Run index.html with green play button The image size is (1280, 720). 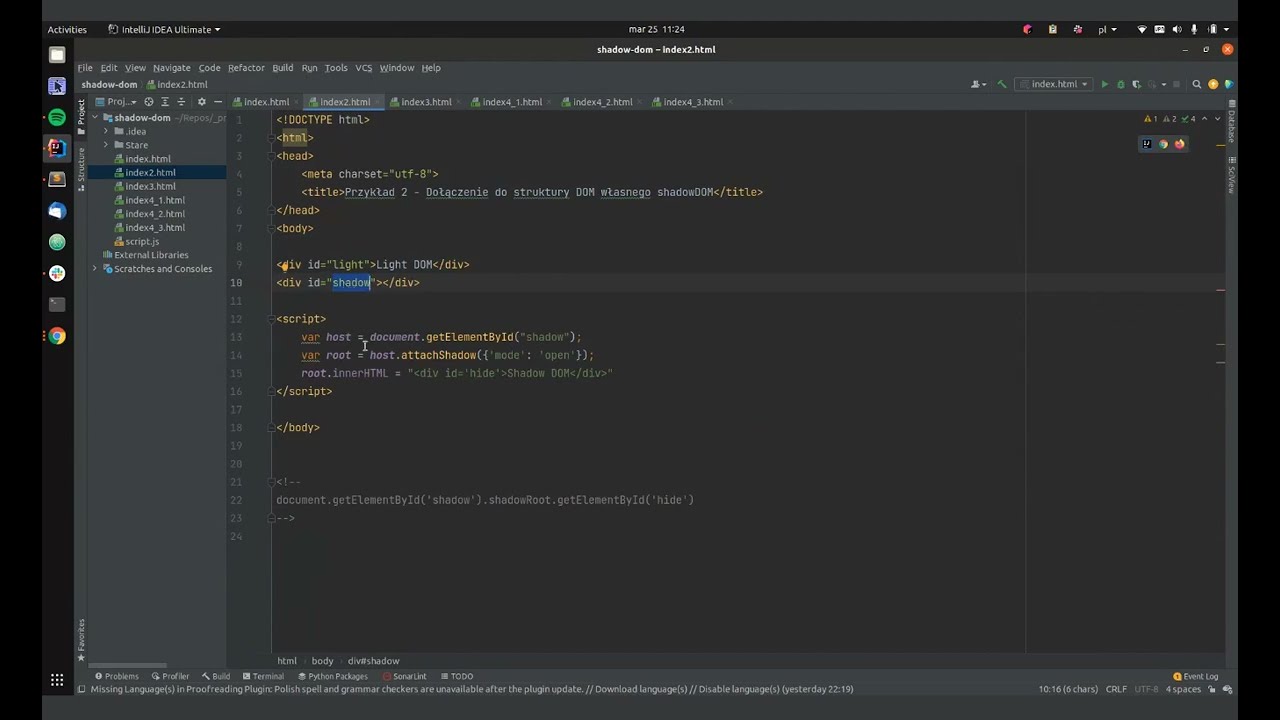1104,84
